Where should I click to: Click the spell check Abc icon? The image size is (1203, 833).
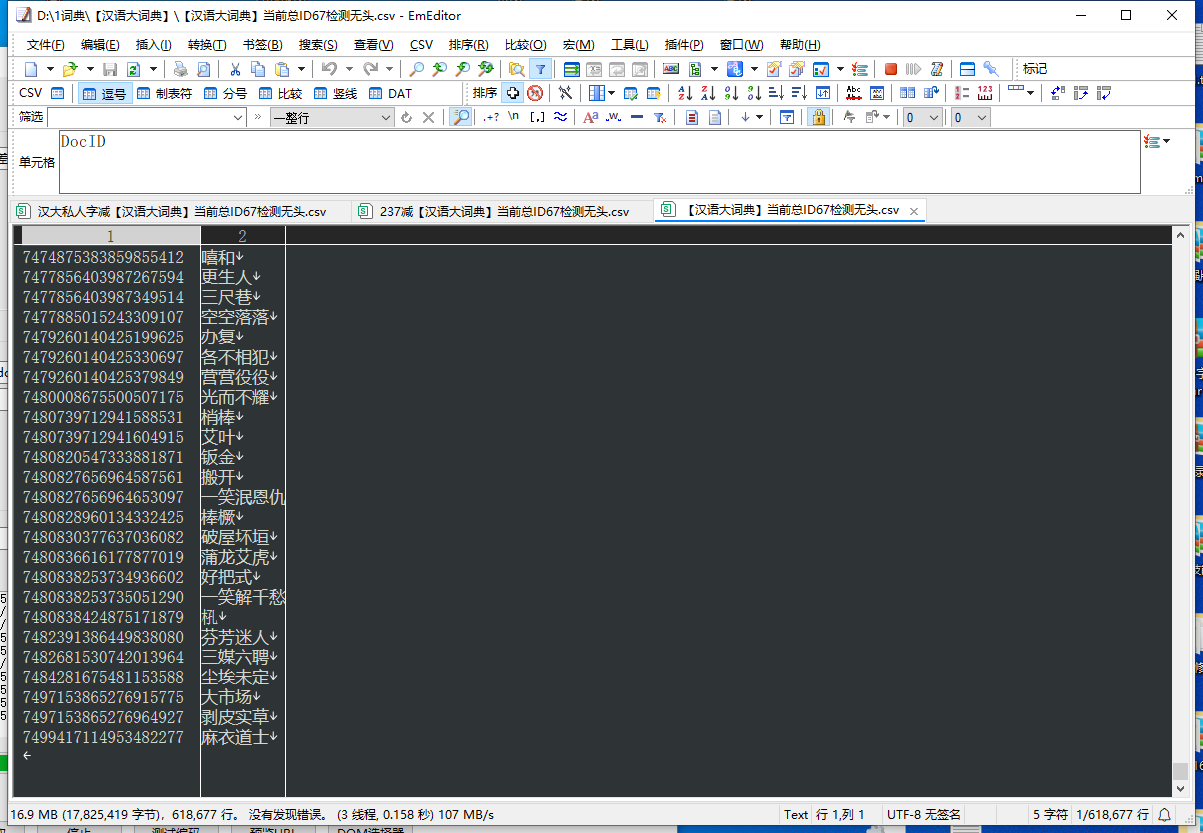[x=853, y=93]
